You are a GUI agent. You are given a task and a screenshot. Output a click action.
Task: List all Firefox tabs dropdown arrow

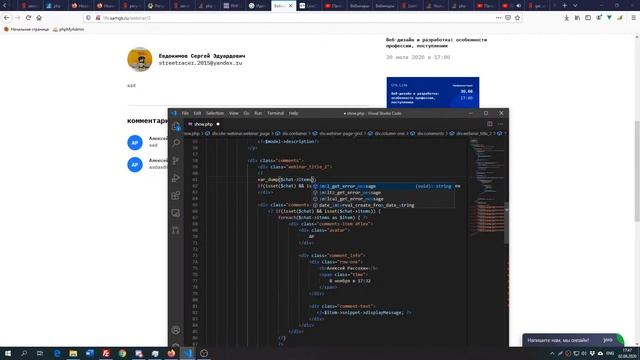(575, 5)
